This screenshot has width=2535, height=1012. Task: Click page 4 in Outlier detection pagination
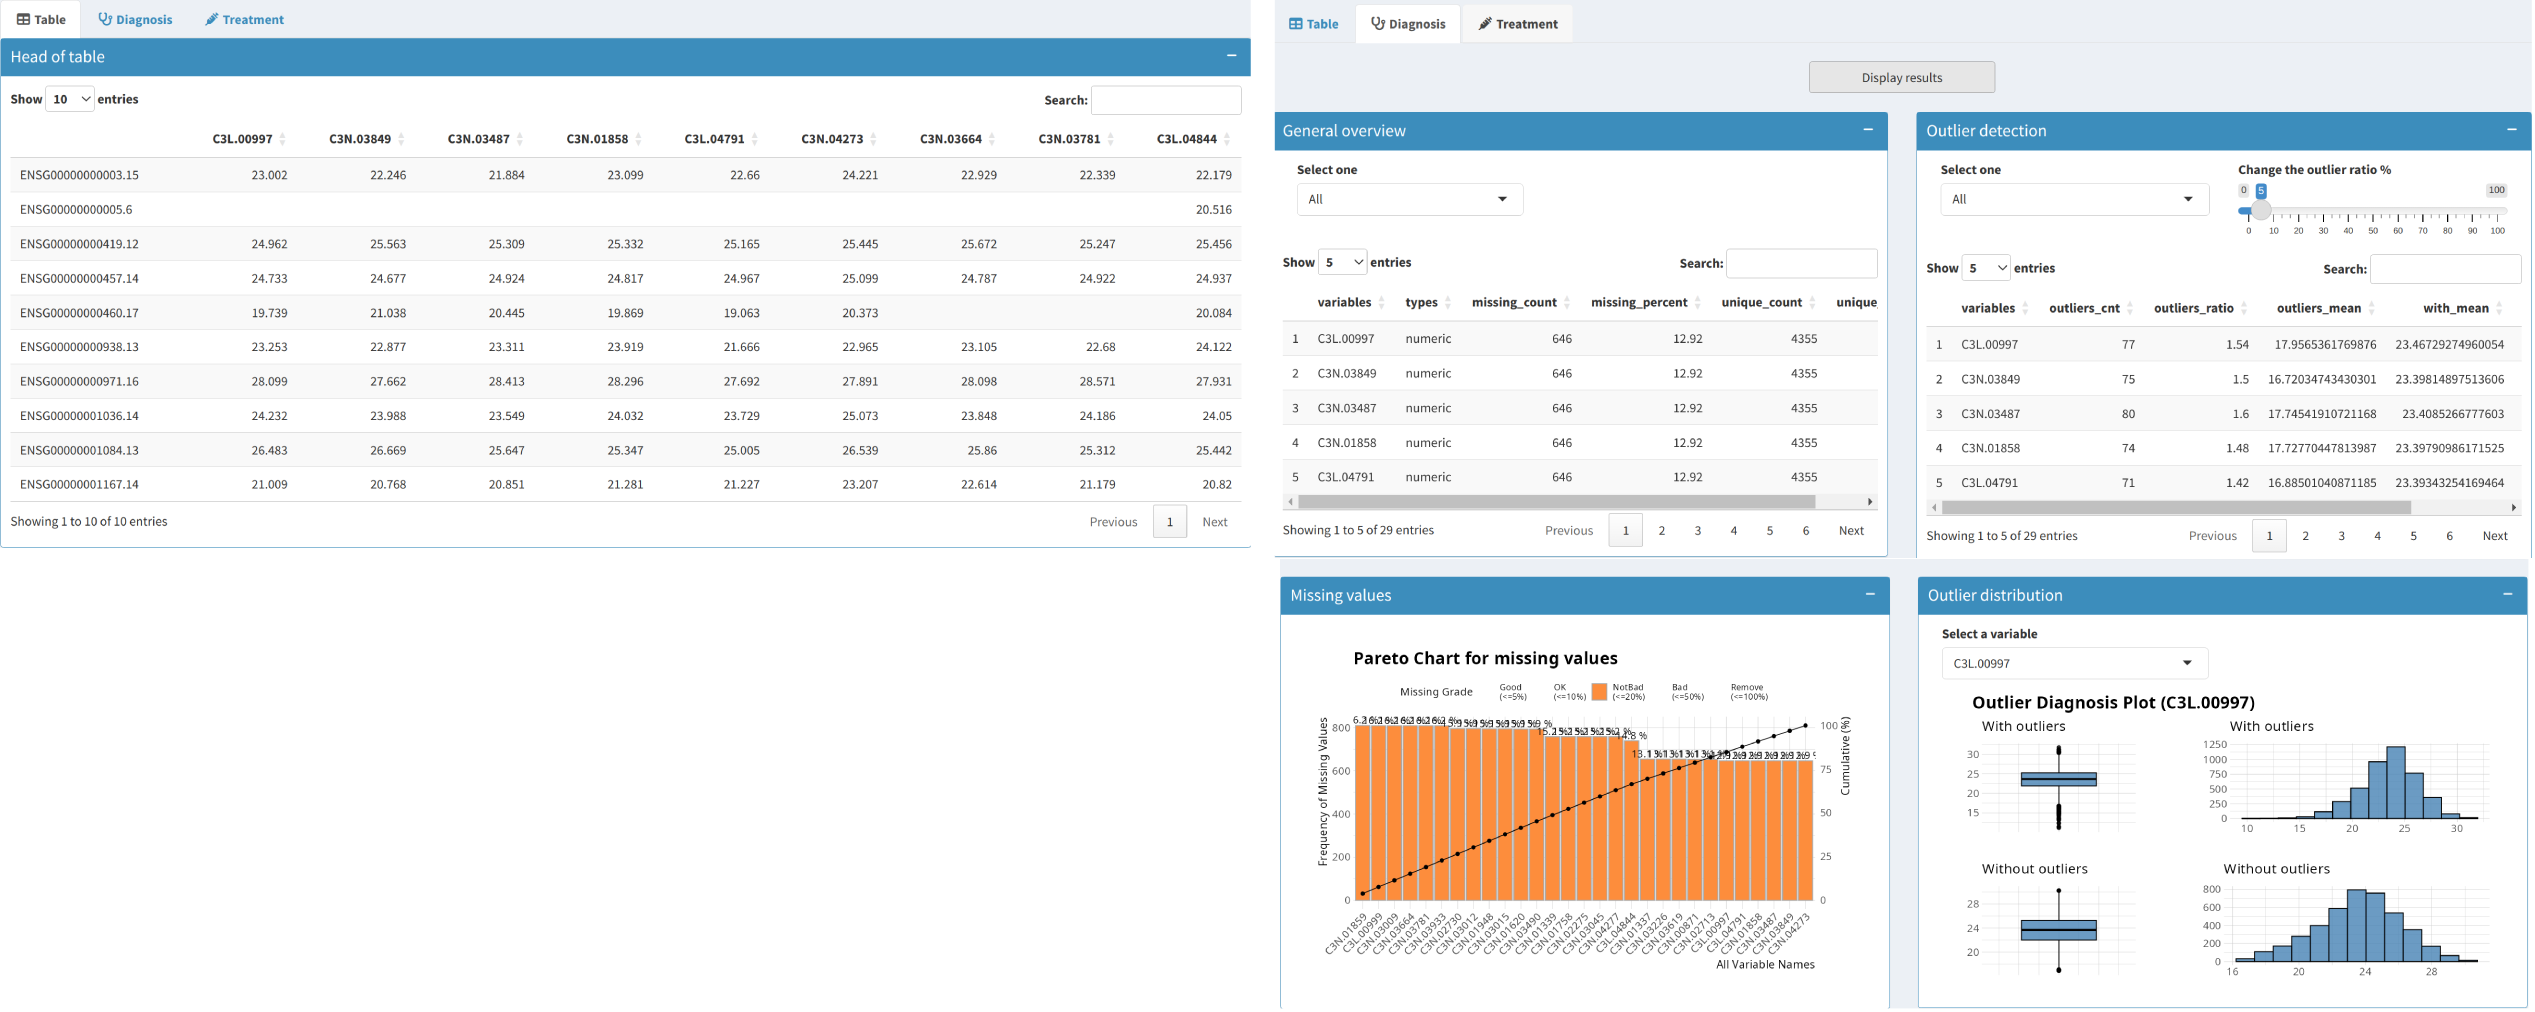click(2377, 536)
